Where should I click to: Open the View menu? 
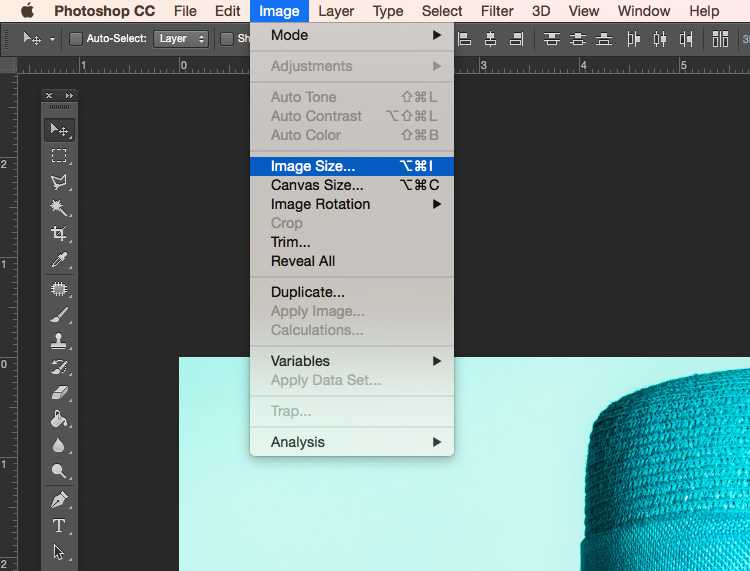pyautogui.click(x=584, y=11)
